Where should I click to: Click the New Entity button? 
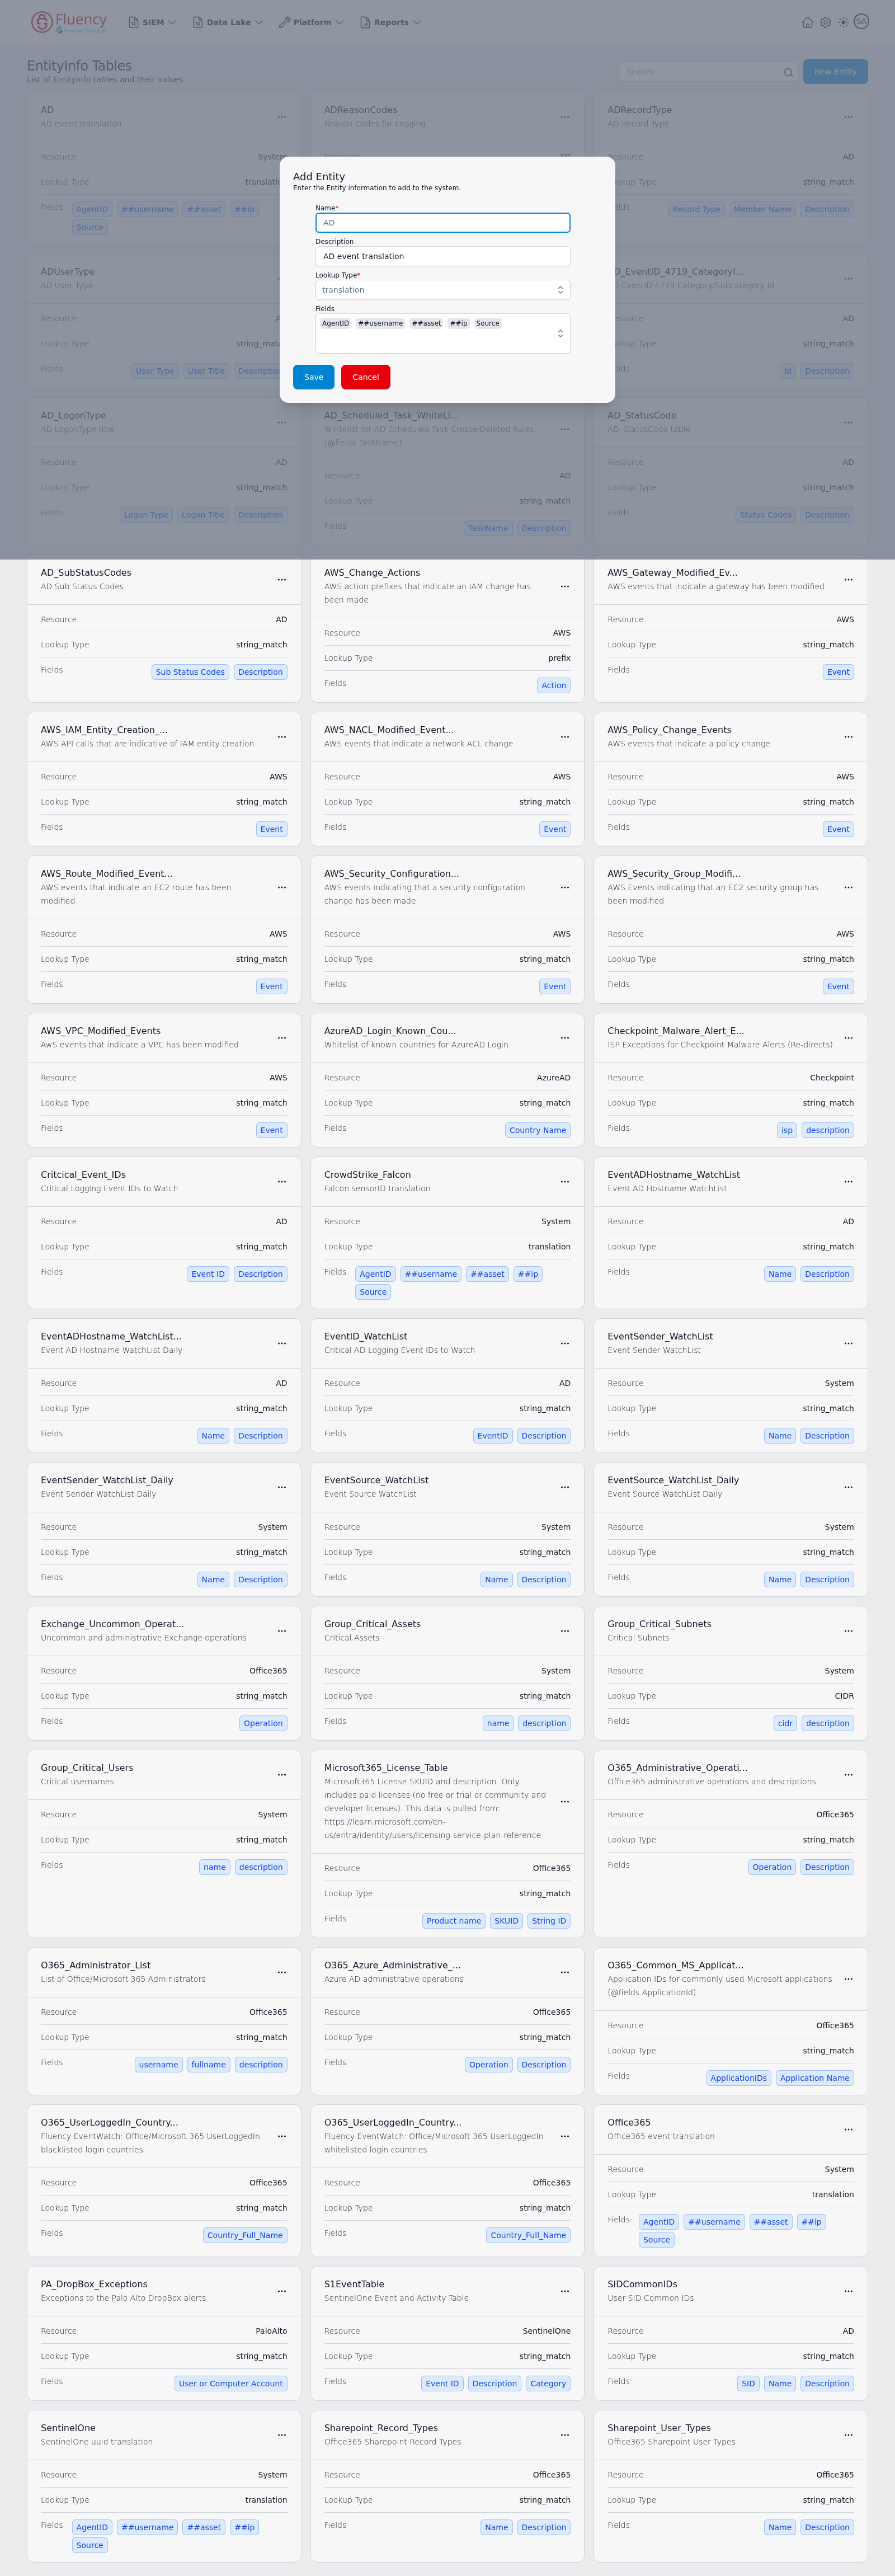pos(835,72)
